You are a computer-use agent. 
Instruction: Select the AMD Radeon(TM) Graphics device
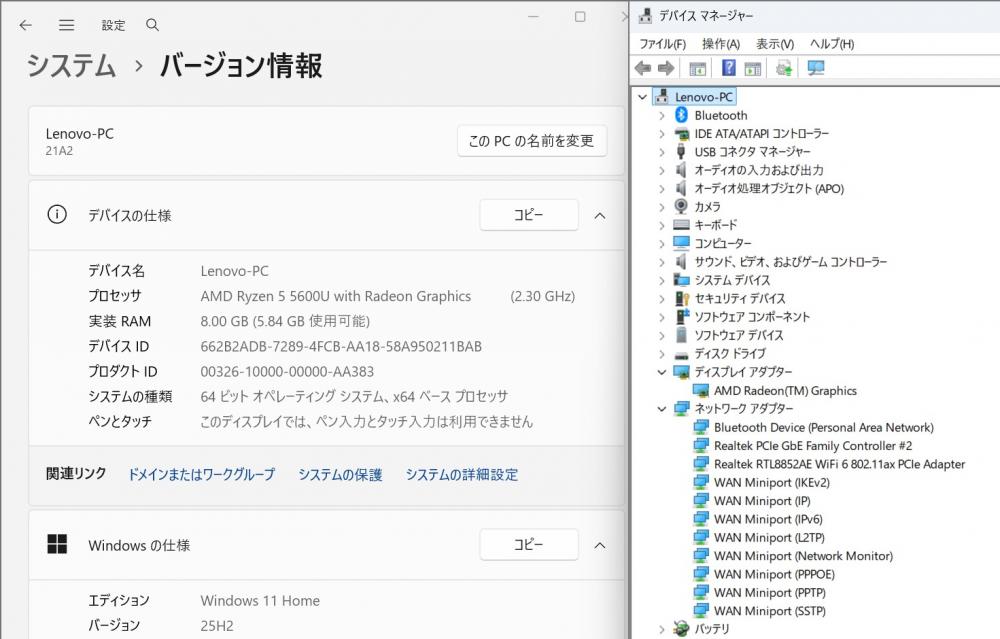click(784, 391)
